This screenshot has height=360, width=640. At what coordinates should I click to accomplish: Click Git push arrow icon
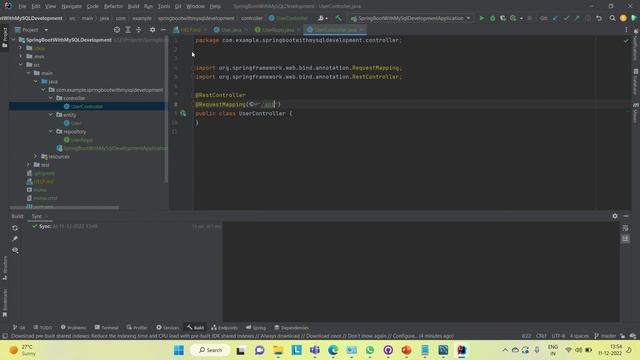[577, 18]
